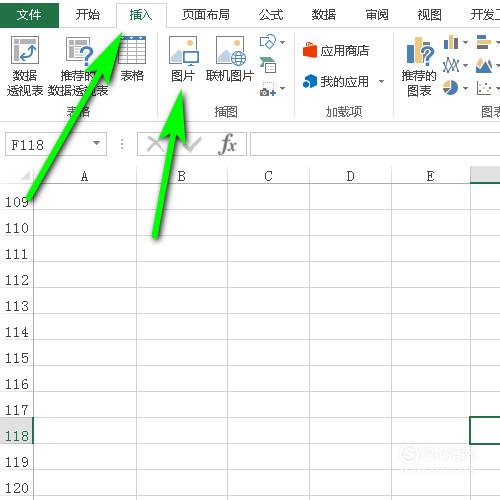
Task: Switch to the 公式 formulas tab
Action: (x=271, y=14)
